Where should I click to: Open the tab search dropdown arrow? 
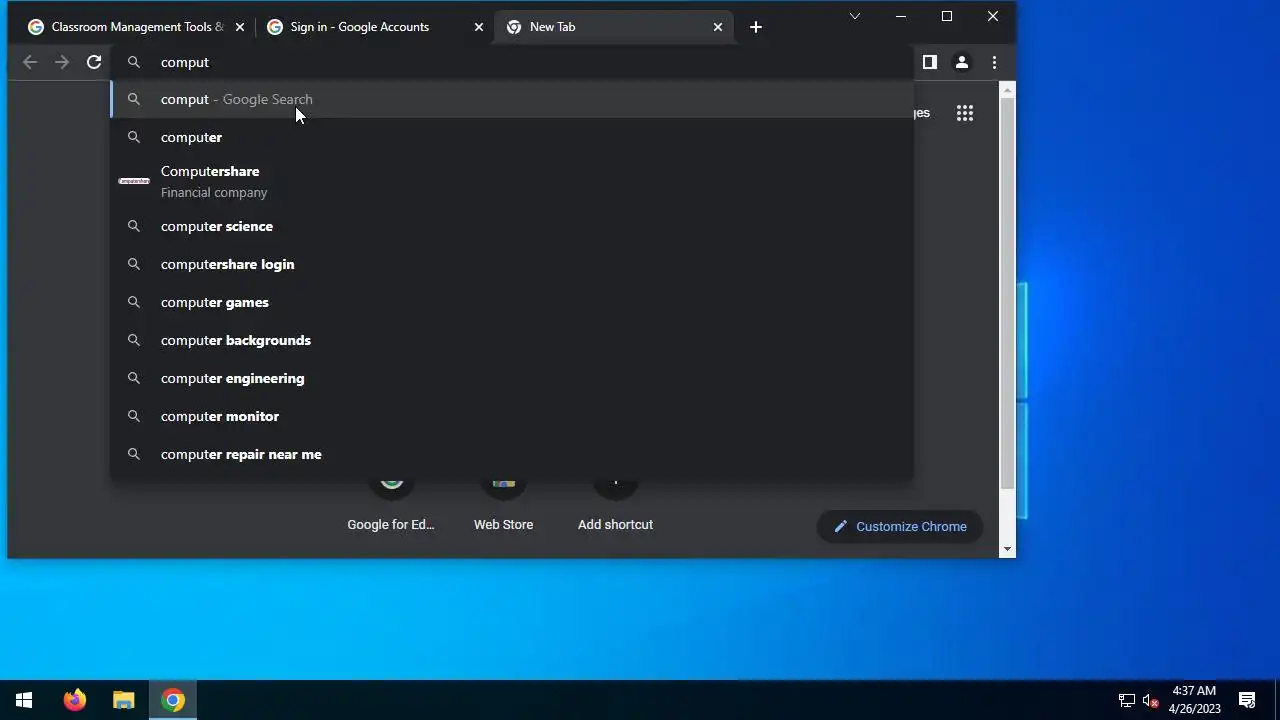pos(855,16)
